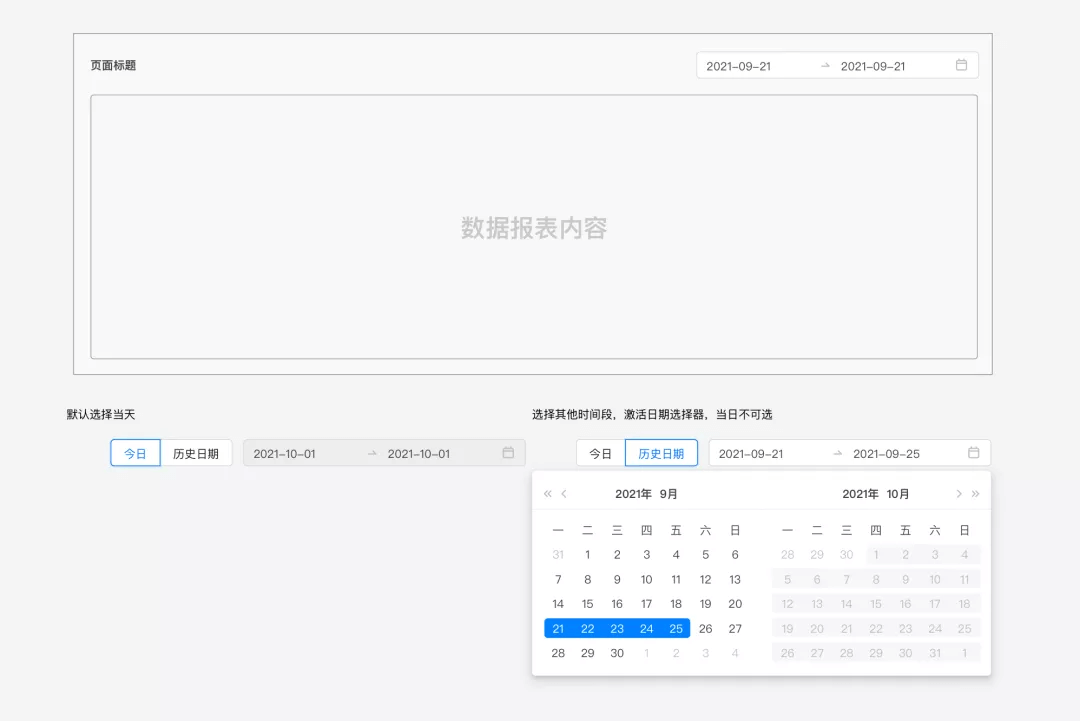Click calendar icon in 2021-09-25 range picker
Screen dimensions: 1080x721
973,452
